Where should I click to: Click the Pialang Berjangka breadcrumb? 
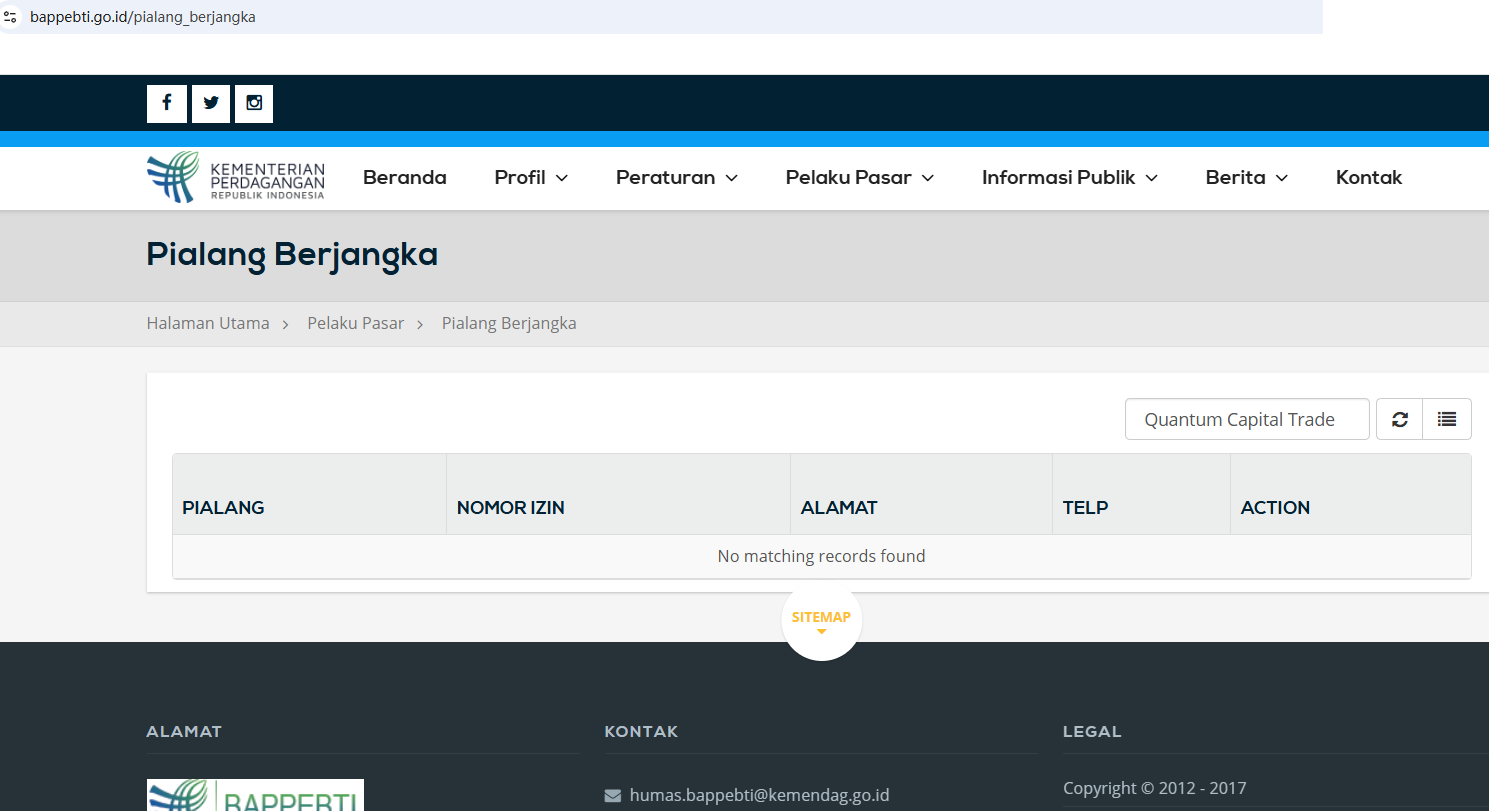509,323
